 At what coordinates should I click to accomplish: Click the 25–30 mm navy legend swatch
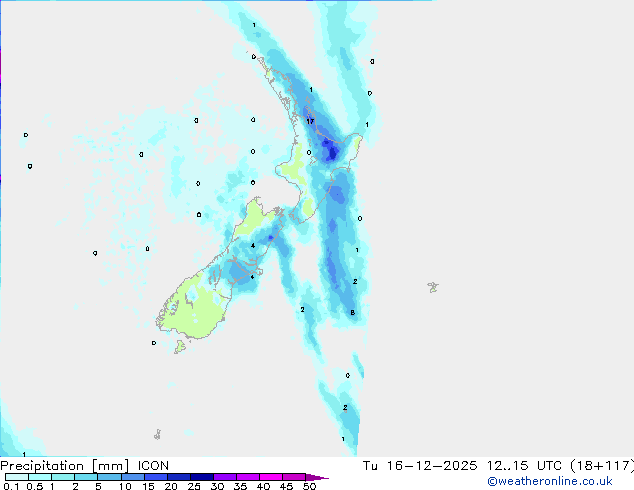click(x=202, y=477)
